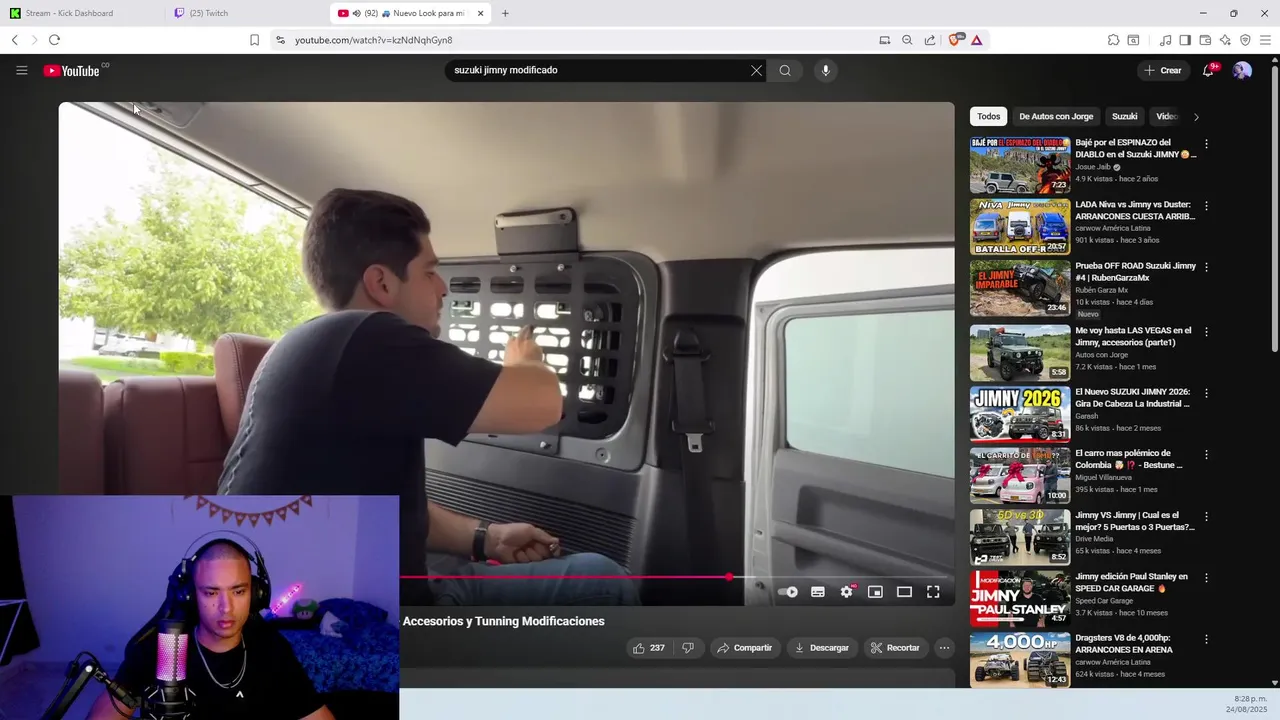Screen dimensions: 1280x720
Task: Open the YouTube hamburger guide menu
Action: click(x=21, y=70)
